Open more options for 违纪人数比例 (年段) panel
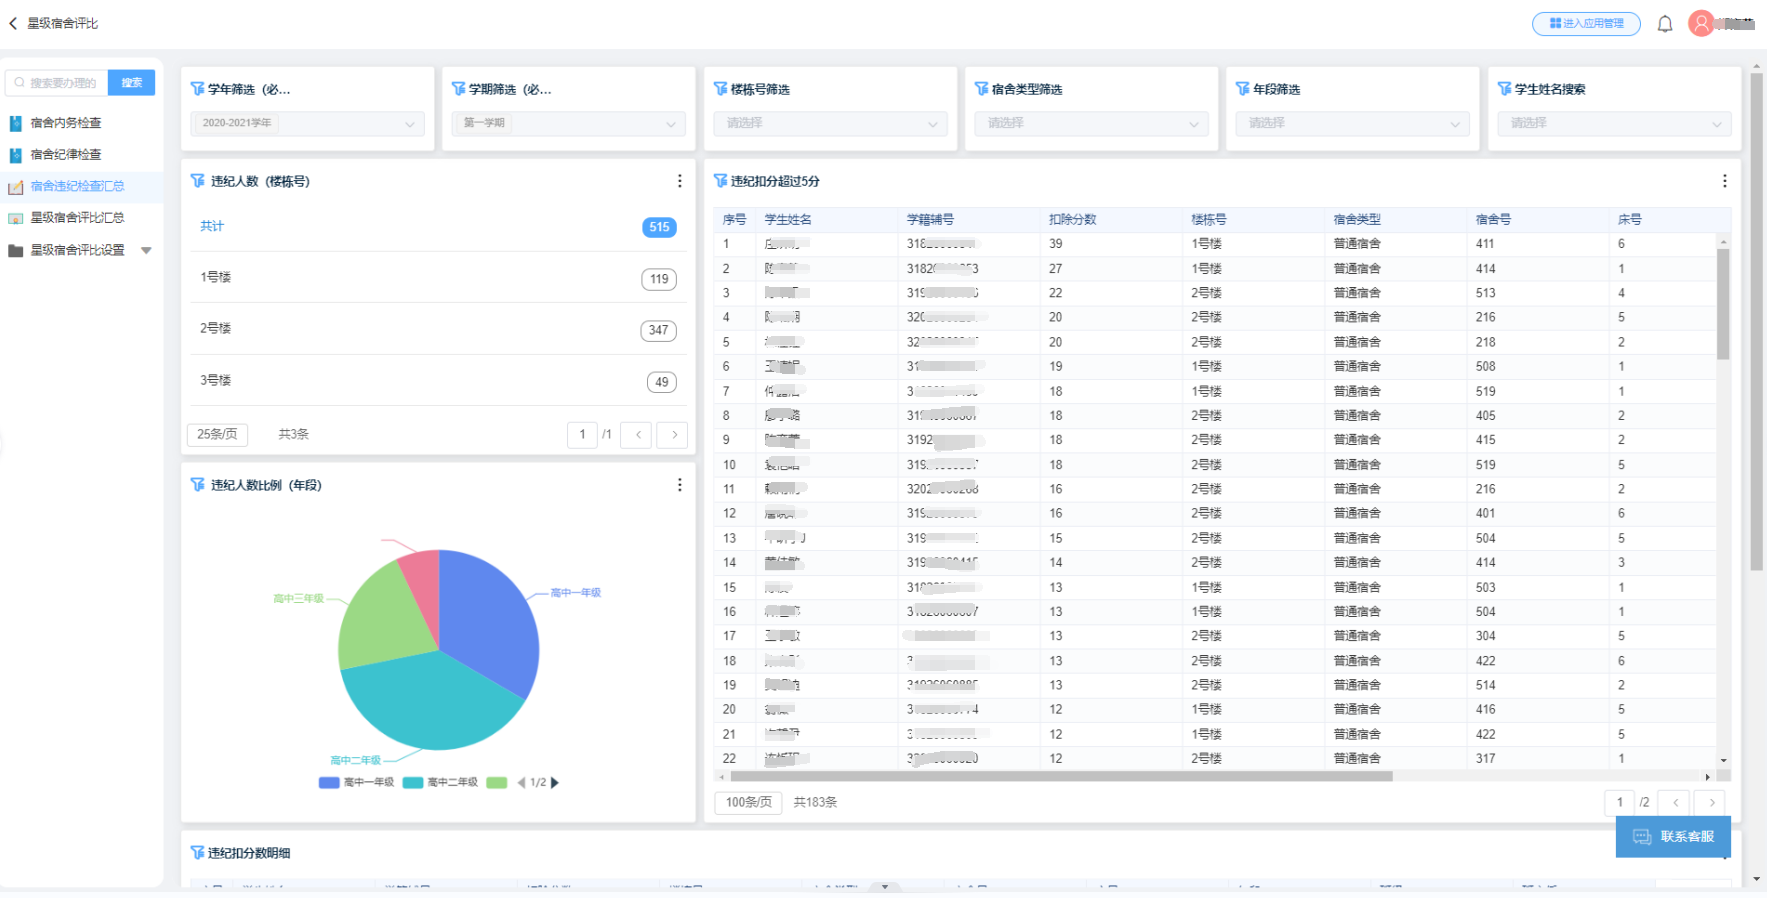 (x=680, y=485)
